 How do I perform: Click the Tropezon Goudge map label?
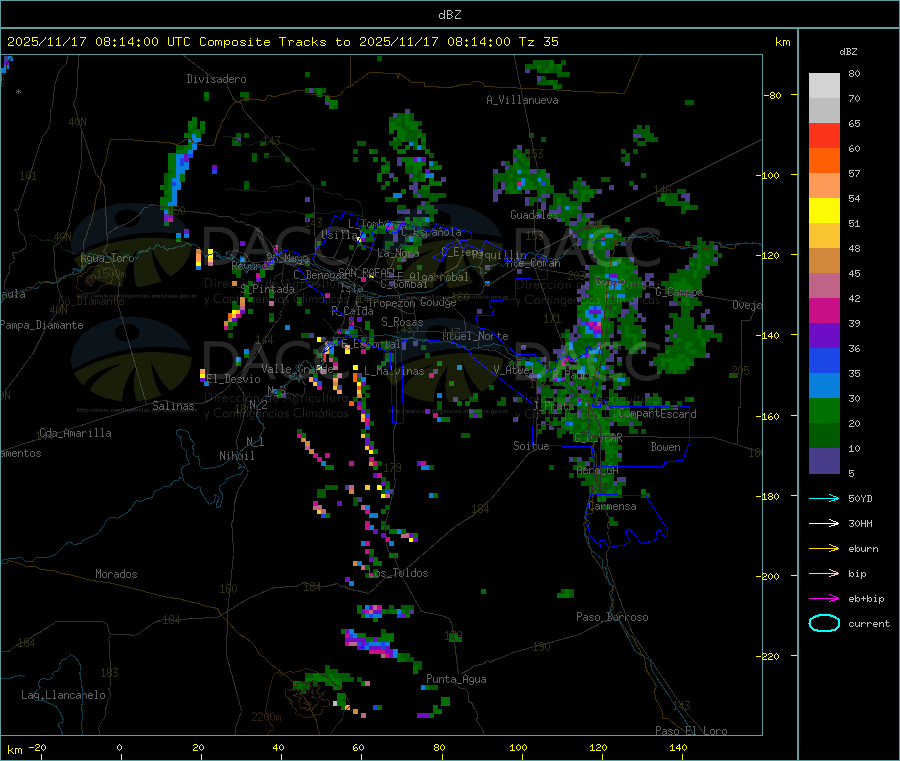click(412, 302)
